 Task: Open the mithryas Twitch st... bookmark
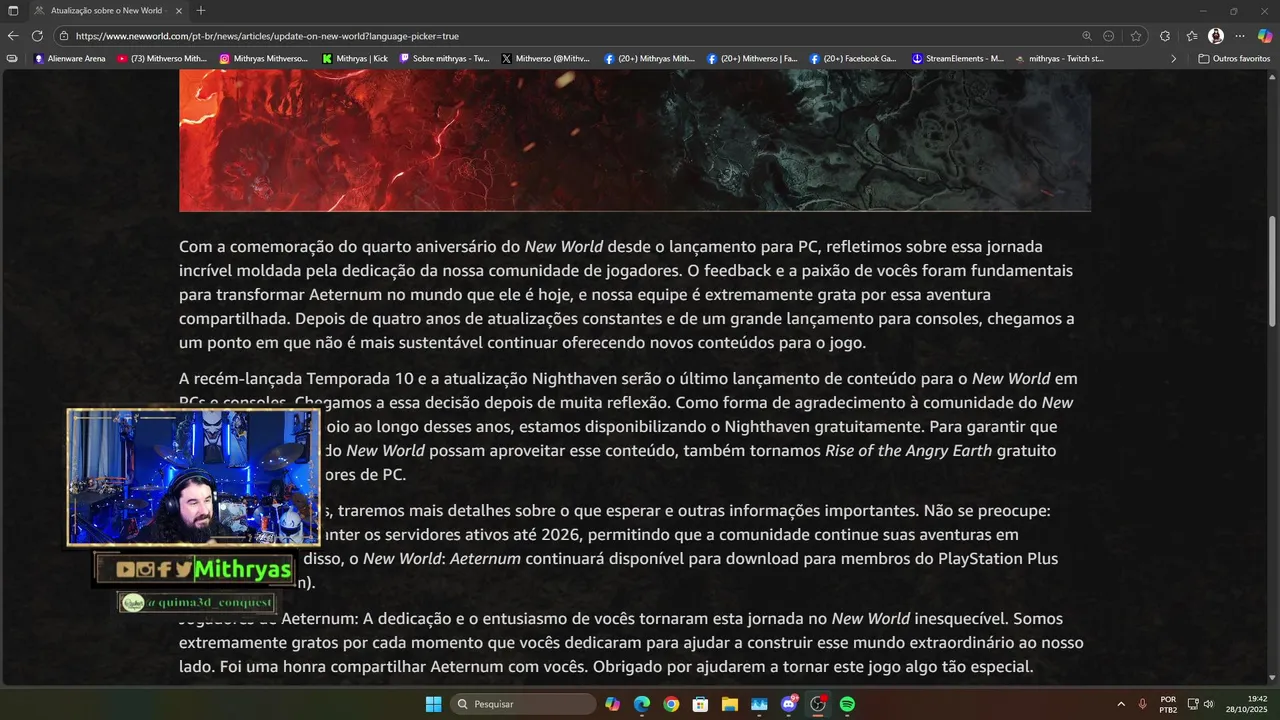click(1059, 59)
